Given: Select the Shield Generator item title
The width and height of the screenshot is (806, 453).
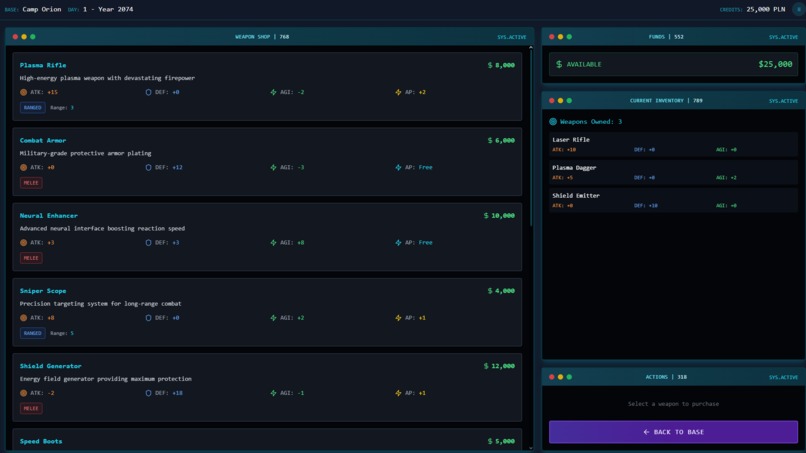Looking at the screenshot, I should 50,366.
